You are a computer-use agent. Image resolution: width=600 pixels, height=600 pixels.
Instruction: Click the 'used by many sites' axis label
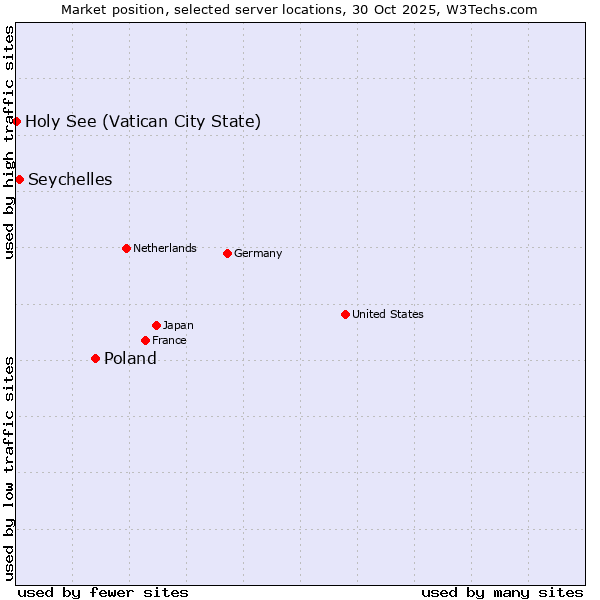[x=502, y=592]
